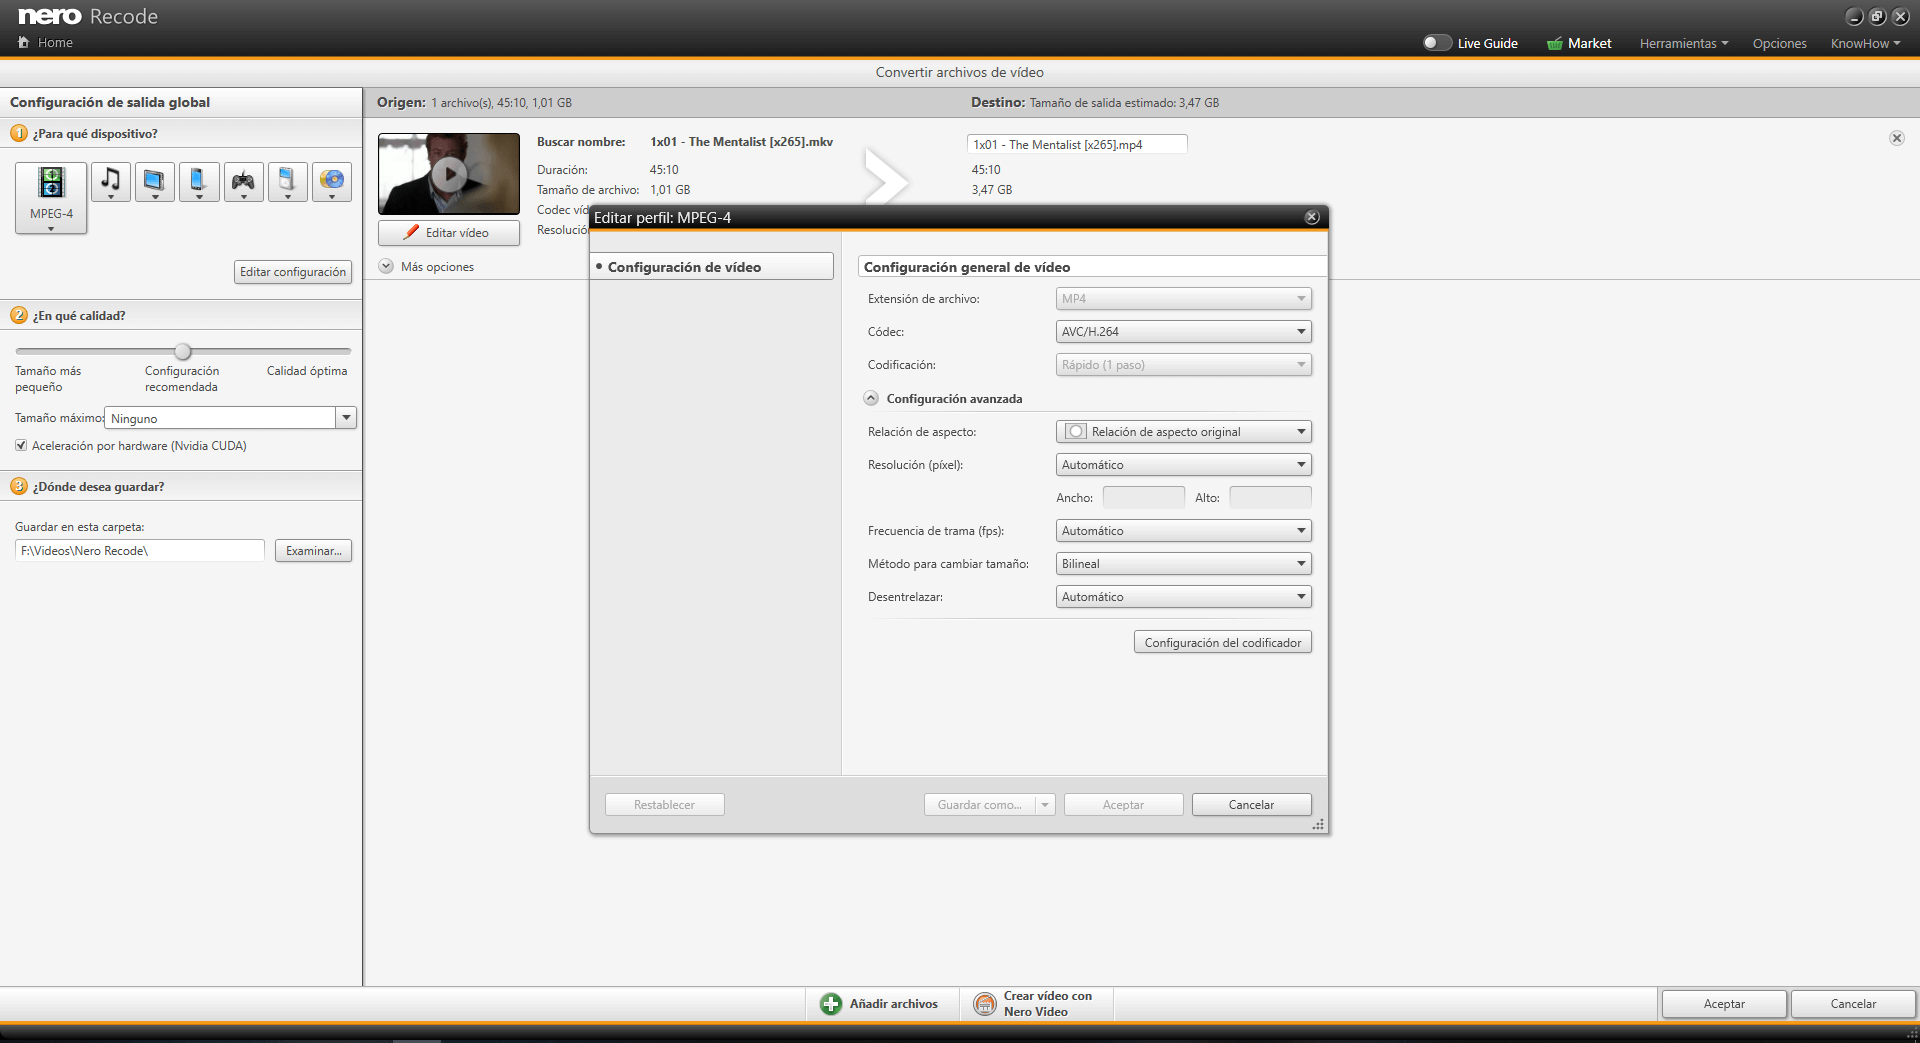Collapse the Configuración avanzada section

click(x=871, y=398)
